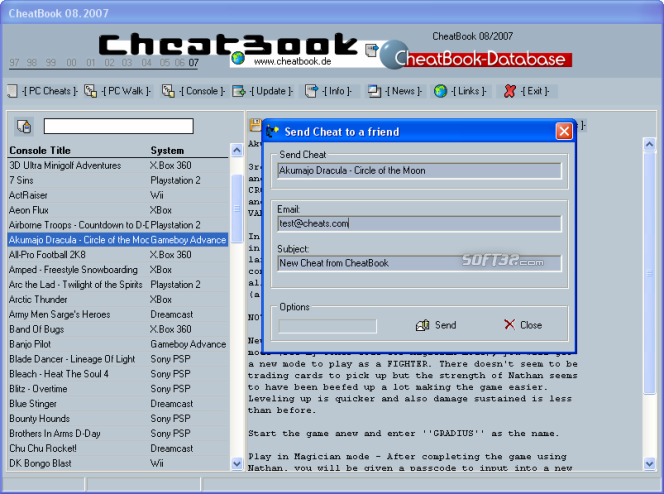Select Army Men Sarge's Heroes row
Screen dimensions: 664x494
[118, 315]
